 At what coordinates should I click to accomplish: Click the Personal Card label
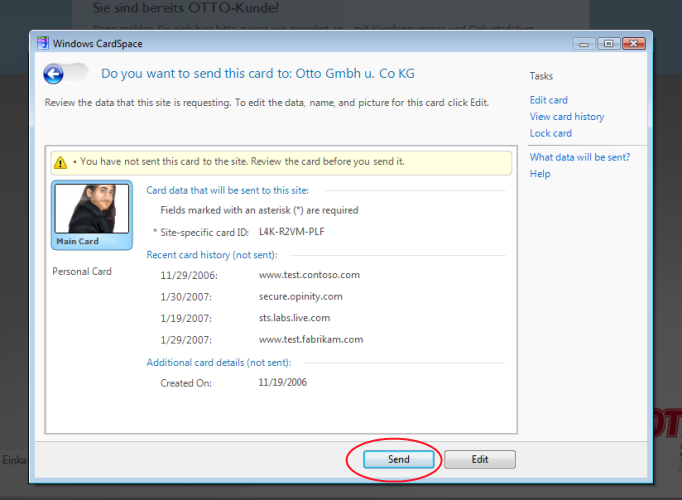tap(82, 272)
